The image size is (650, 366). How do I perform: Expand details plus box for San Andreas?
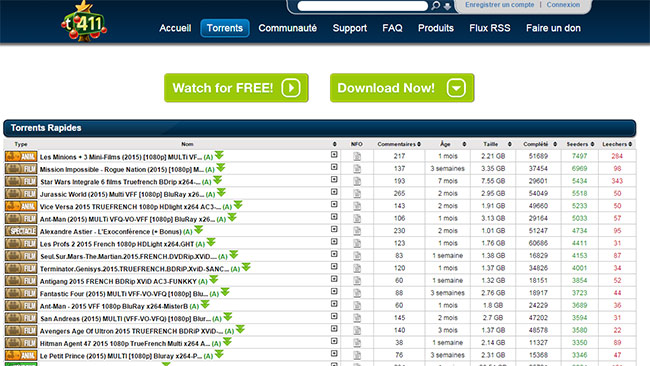(x=334, y=316)
